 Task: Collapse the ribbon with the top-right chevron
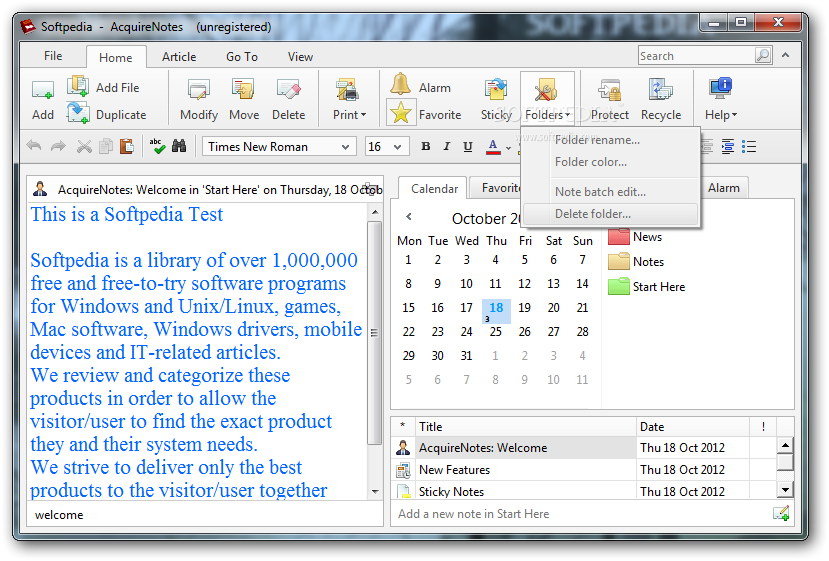click(x=786, y=55)
